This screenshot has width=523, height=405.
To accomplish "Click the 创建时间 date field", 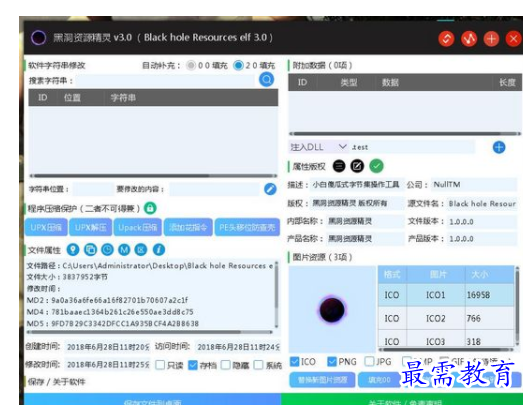I will pos(107,347).
